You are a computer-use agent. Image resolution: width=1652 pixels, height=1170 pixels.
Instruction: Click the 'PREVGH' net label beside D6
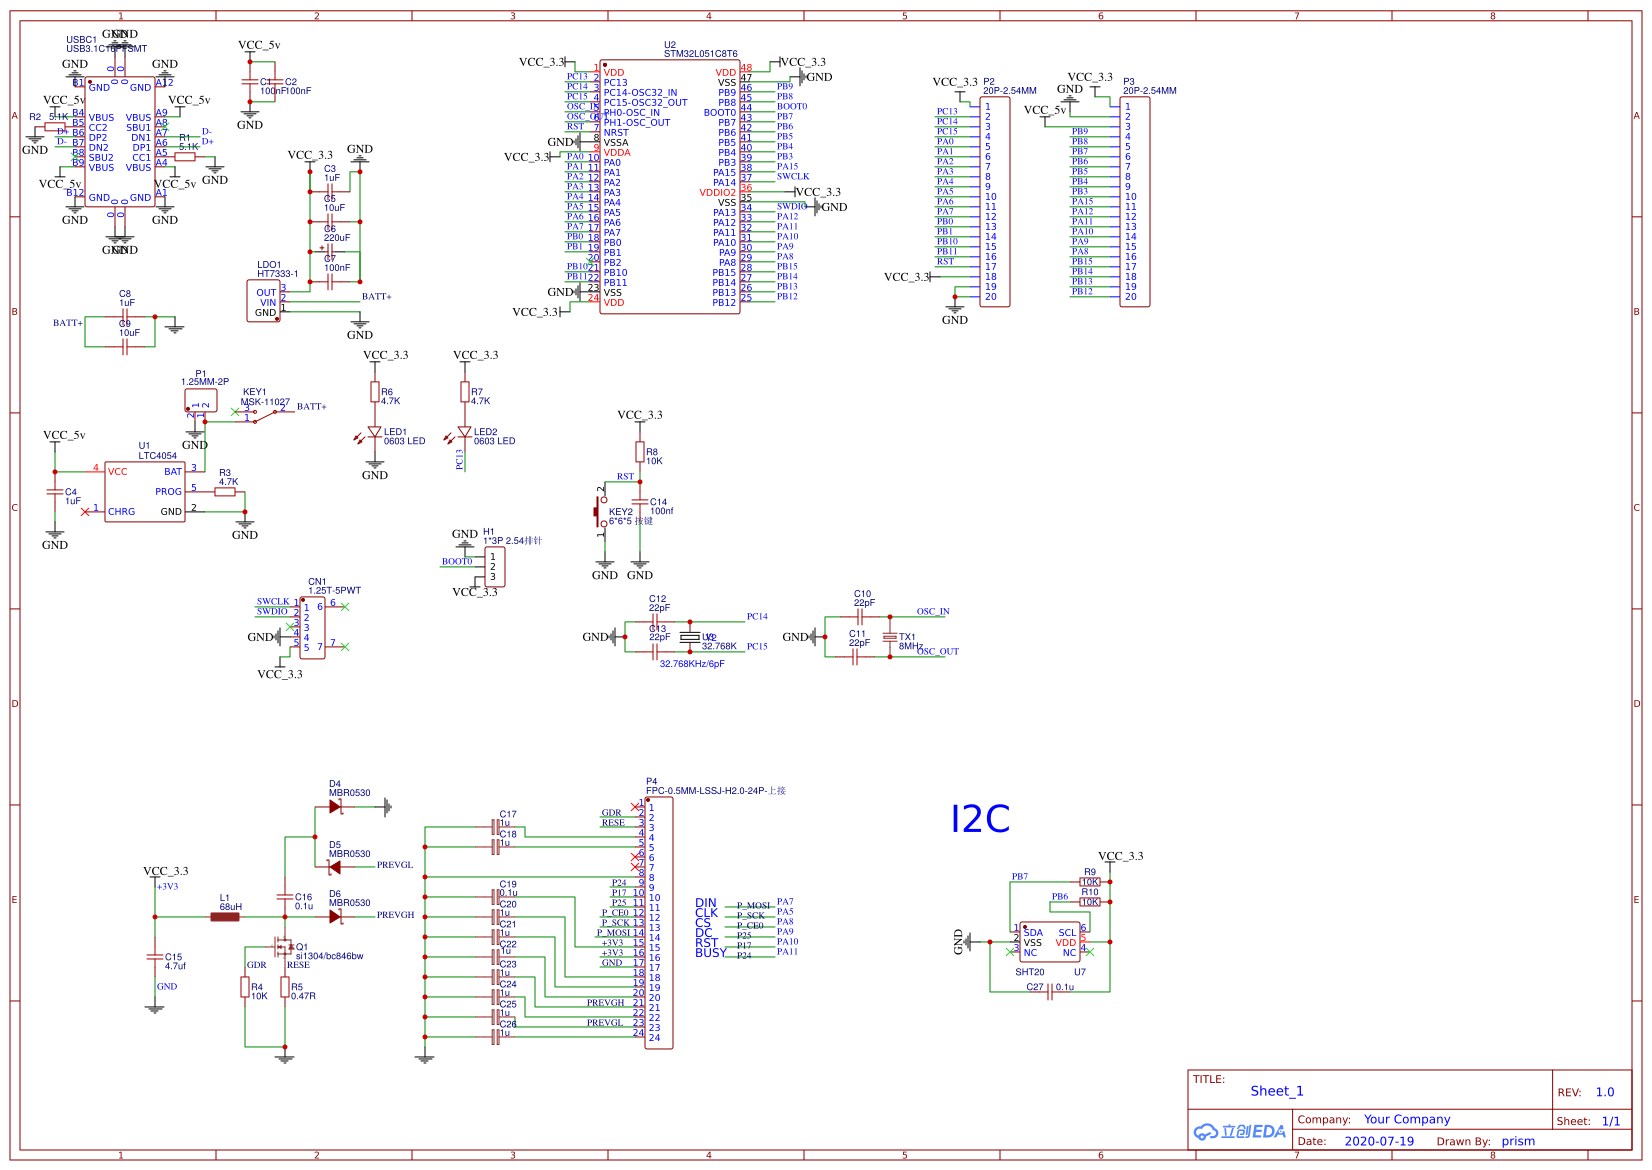[x=396, y=915]
